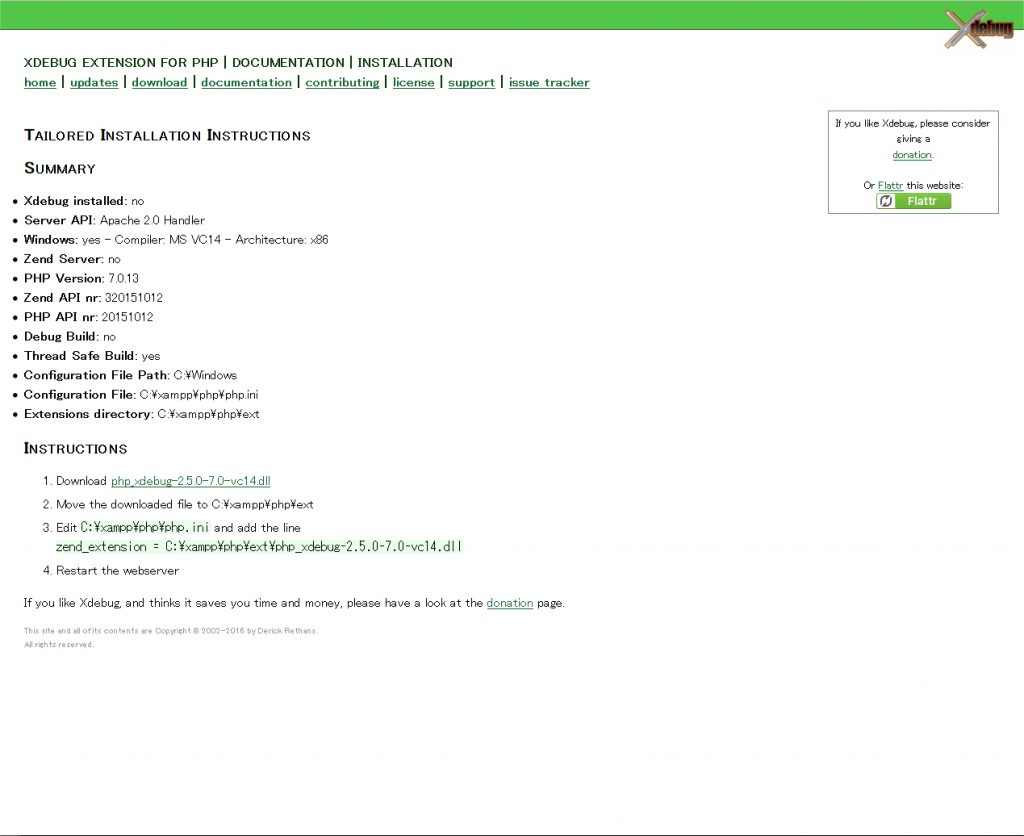Click the 'PHP Version: 7.0.13' line
Screen dimensions: 1024x836
pos(82,278)
